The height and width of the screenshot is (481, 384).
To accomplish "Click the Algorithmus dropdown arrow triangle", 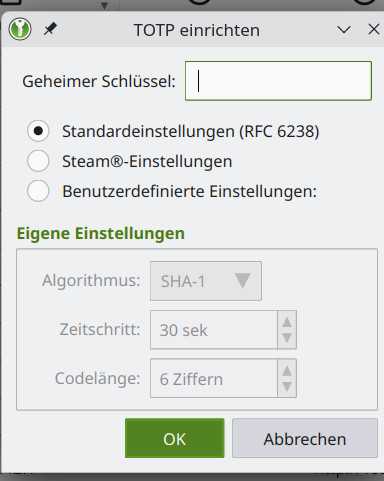I will [x=242, y=280].
